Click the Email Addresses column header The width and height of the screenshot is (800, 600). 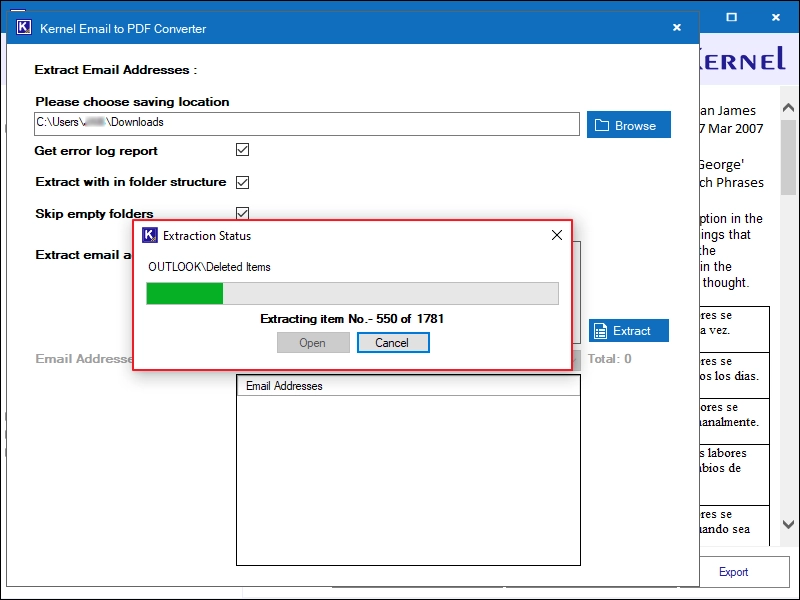[408, 386]
